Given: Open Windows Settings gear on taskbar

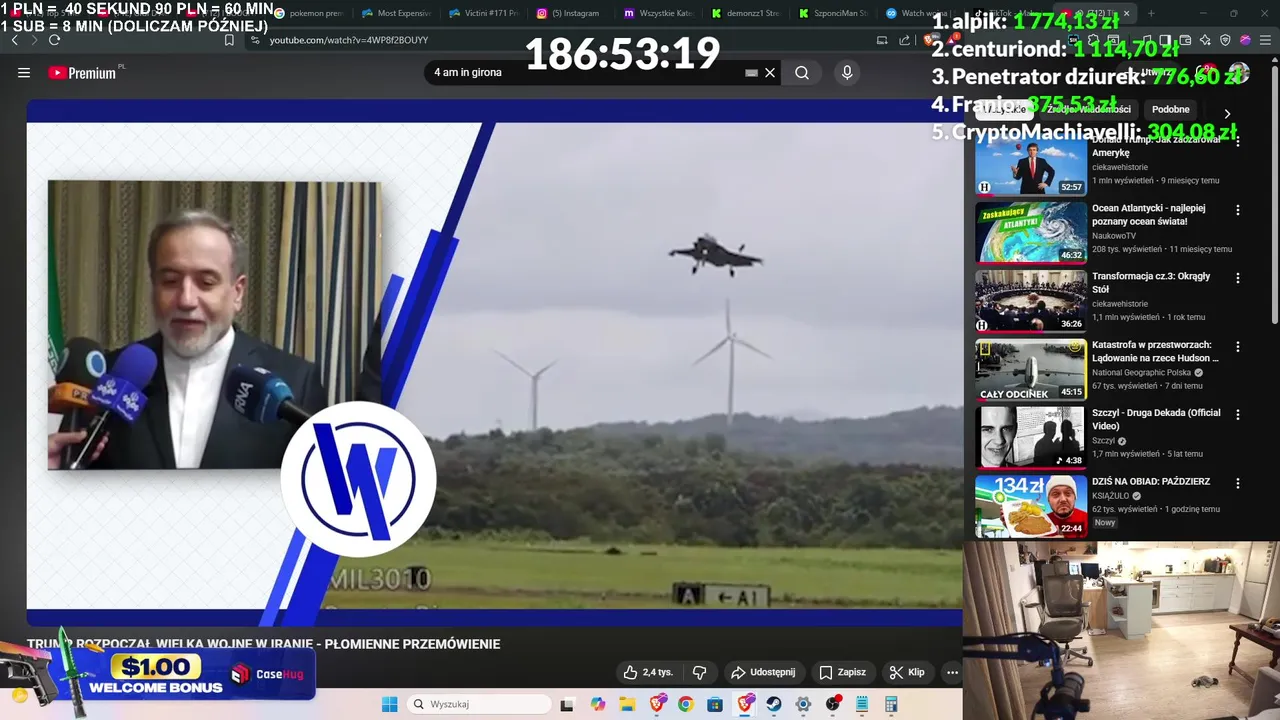Looking at the screenshot, I should tap(803, 704).
